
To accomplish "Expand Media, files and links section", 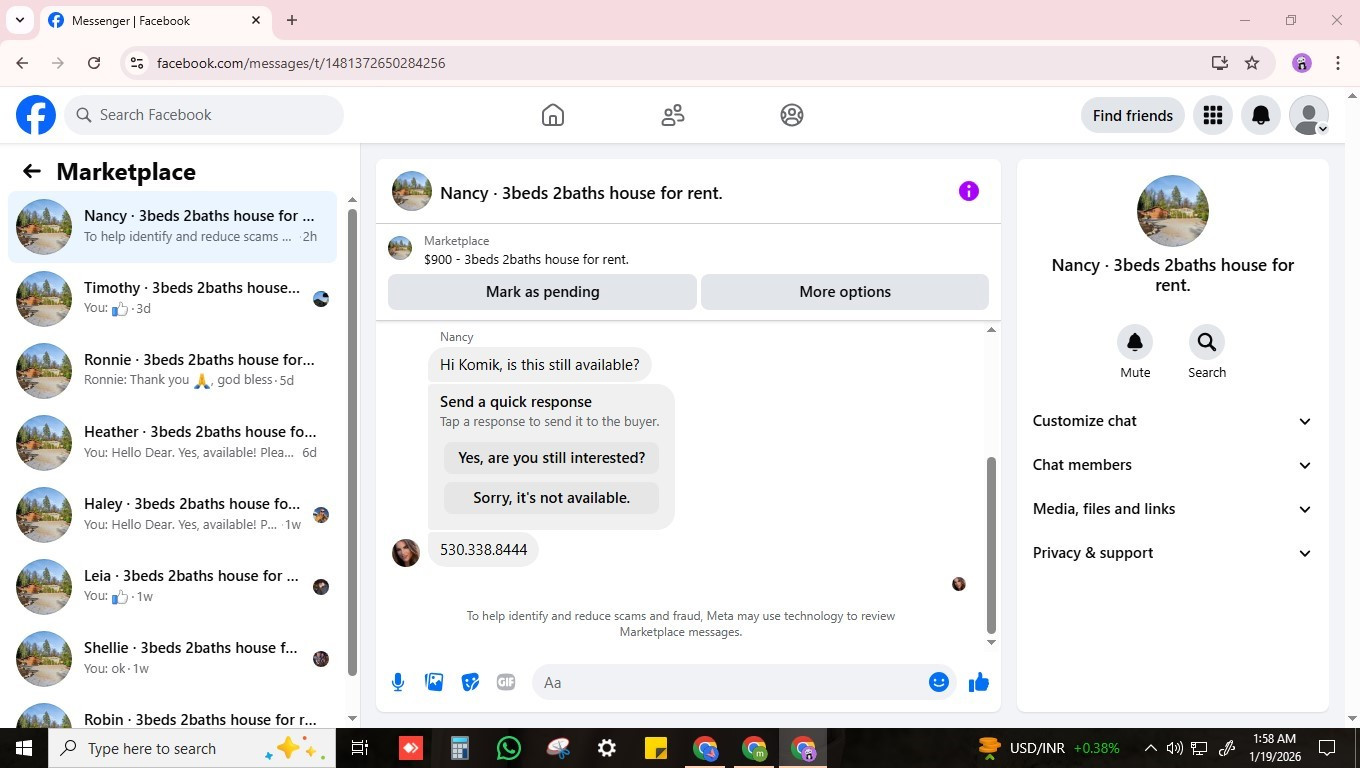I will tap(1172, 509).
